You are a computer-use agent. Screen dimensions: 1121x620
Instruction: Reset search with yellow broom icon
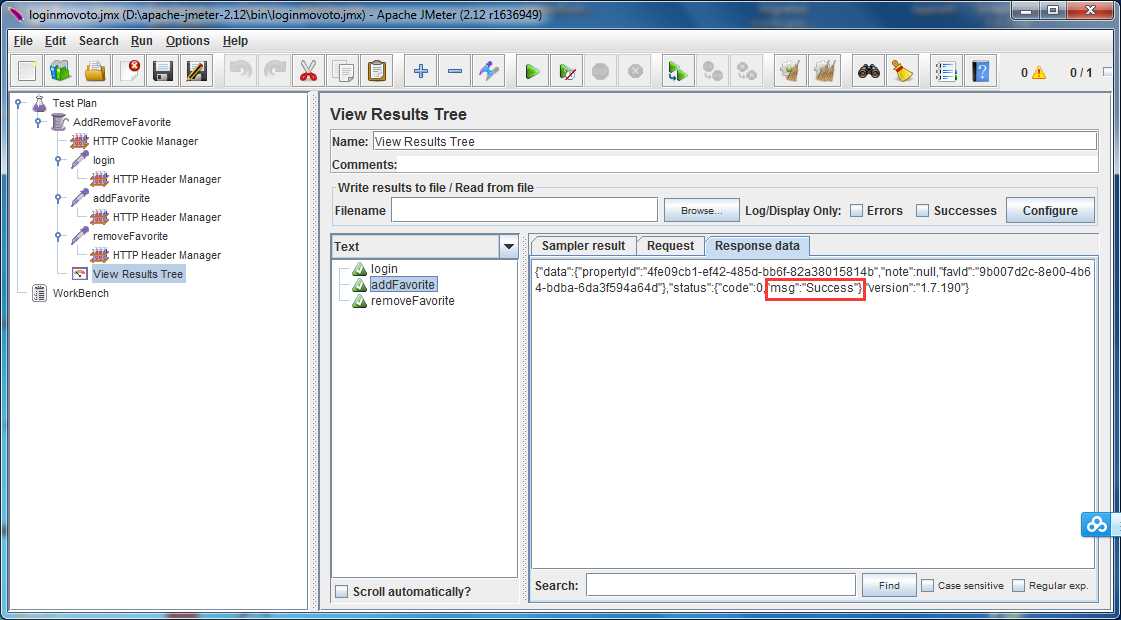pyautogui.click(x=902, y=72)
